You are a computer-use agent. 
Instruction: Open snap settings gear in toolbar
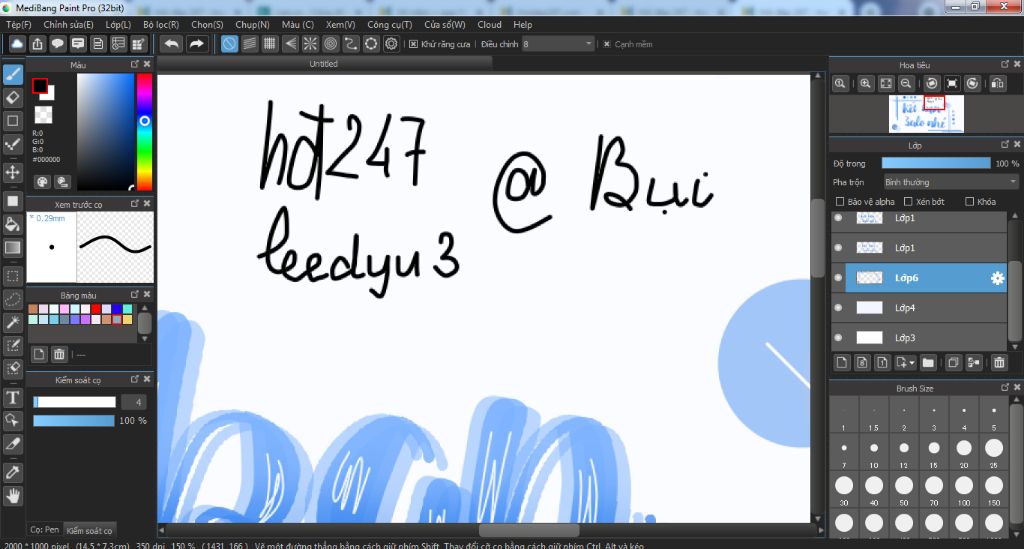[391, 44]
